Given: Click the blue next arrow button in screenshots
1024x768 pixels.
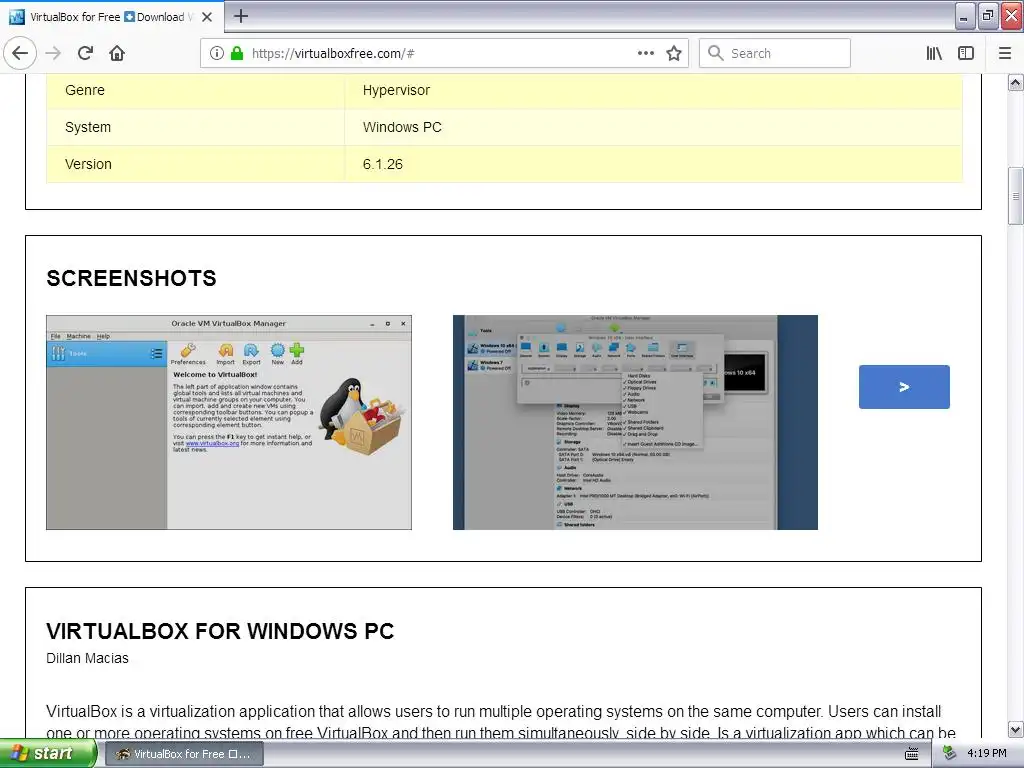Looking at the screenshot, I should click(x=904, y=387).
